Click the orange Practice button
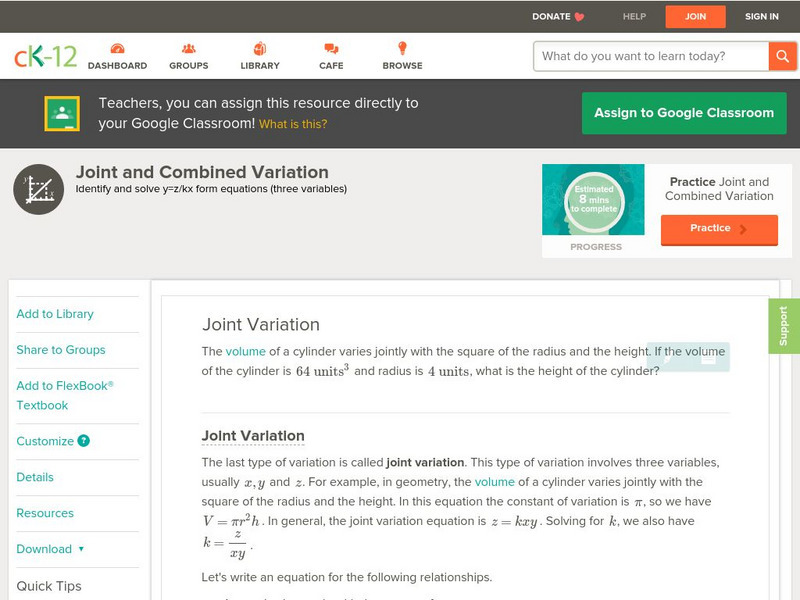 [x=719, y=230]
